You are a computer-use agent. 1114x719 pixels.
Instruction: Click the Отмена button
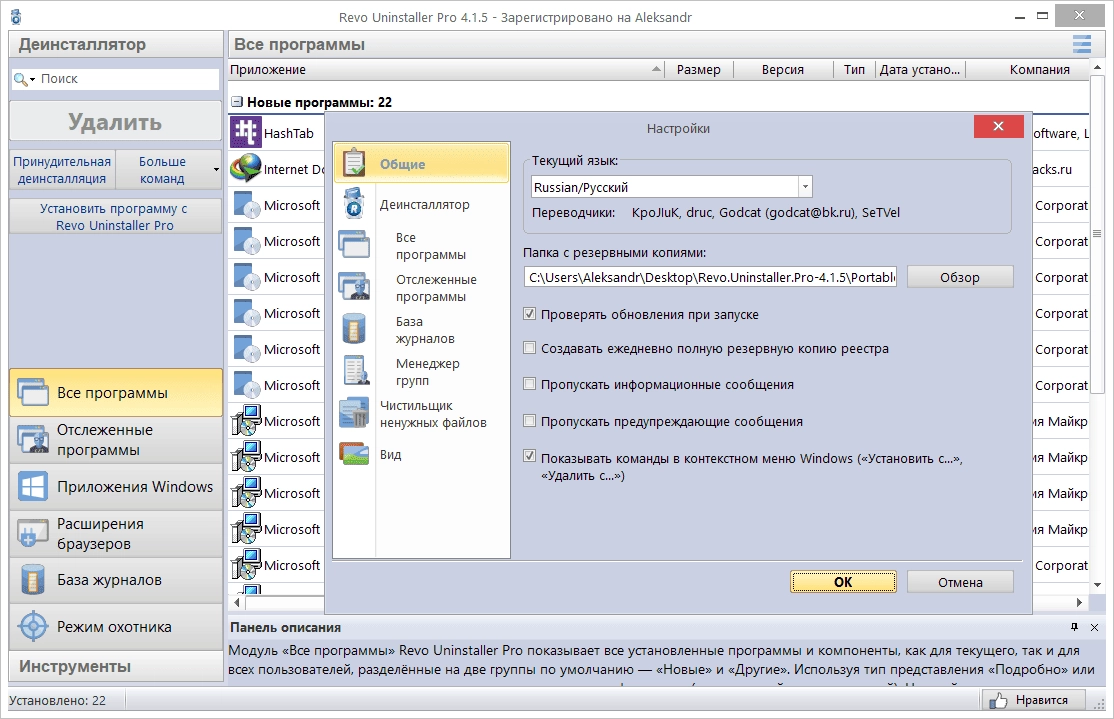coord(960,582)
